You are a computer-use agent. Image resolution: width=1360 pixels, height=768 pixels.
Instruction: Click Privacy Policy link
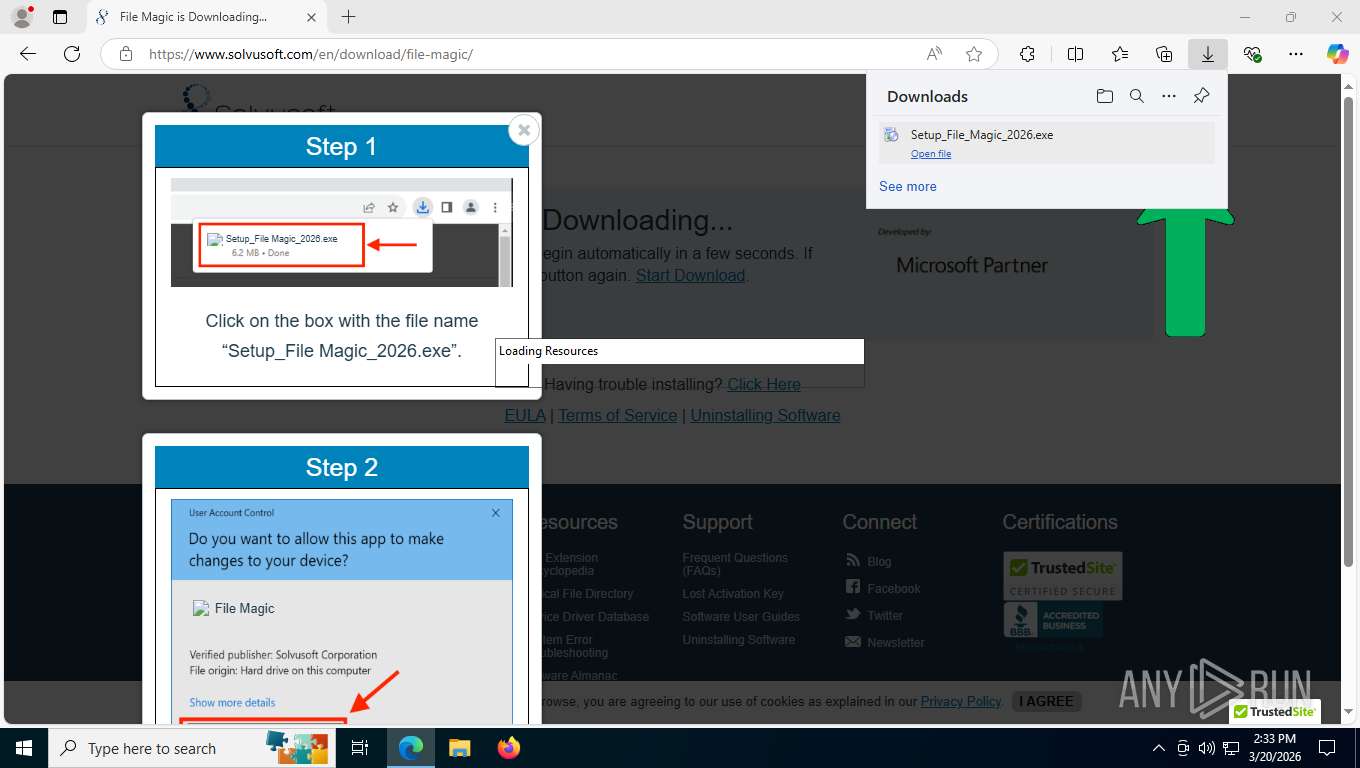pyautogui.click(x=961, y=701)
